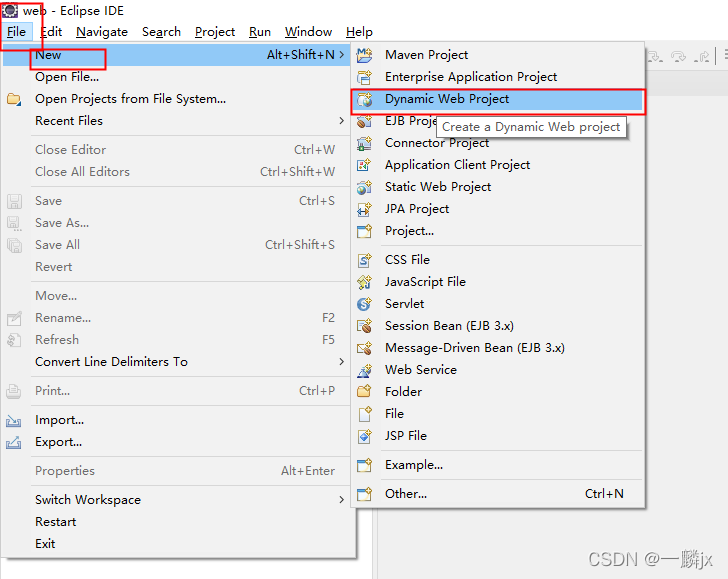Click the EJB Project icon
This screenshot has width=728, height=579.
(364, 121)
